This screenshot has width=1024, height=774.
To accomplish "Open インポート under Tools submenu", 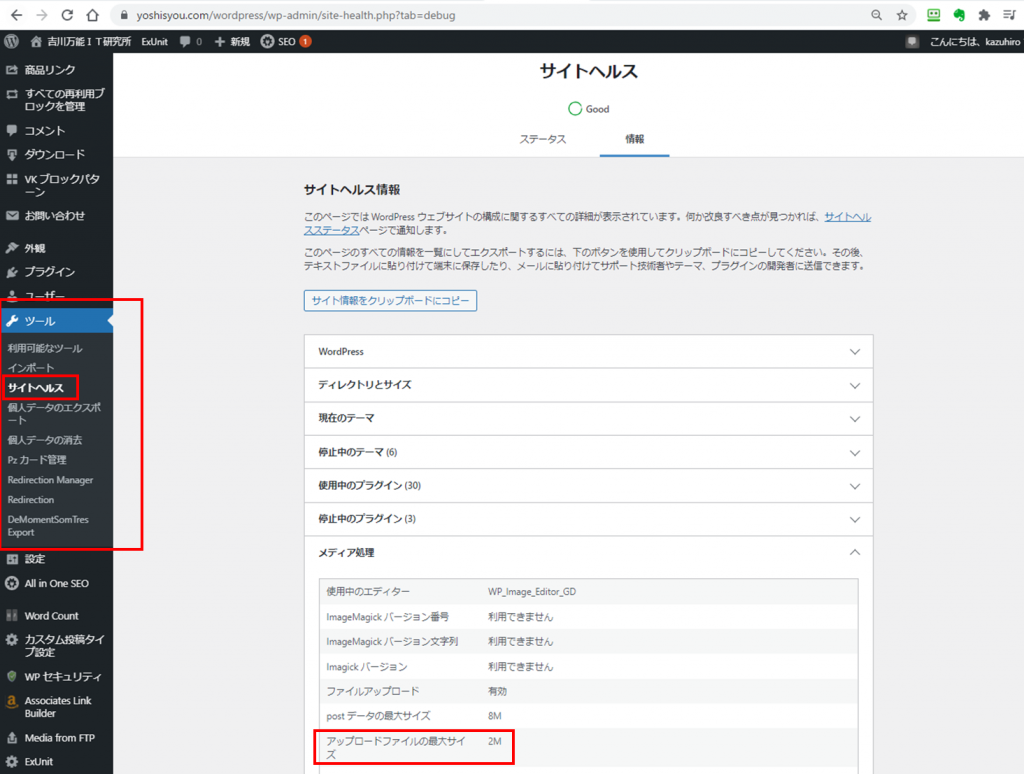I will (31, 368).
